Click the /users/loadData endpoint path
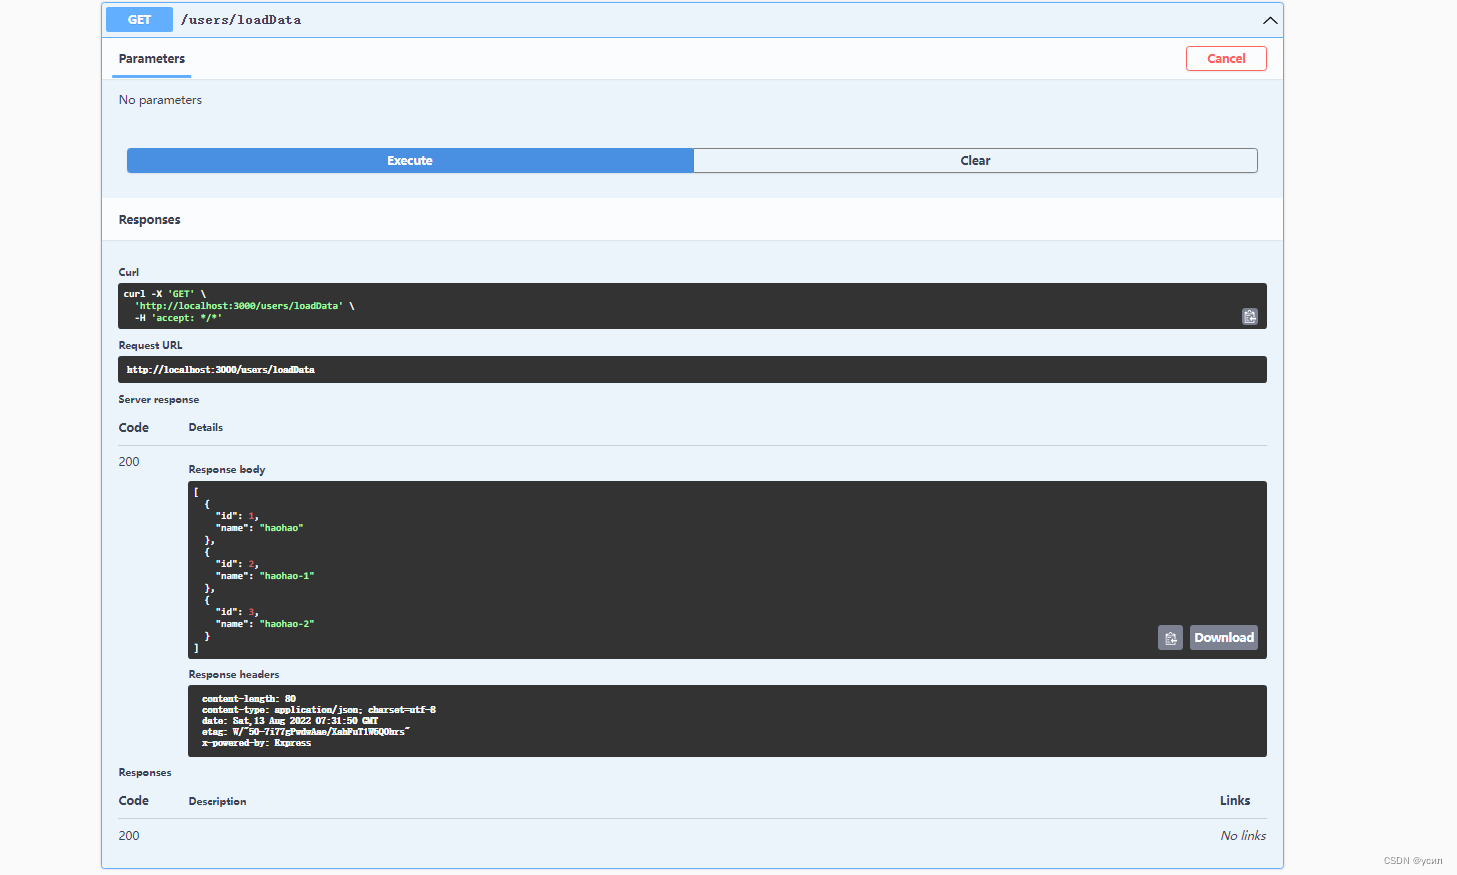 point(241,20)
